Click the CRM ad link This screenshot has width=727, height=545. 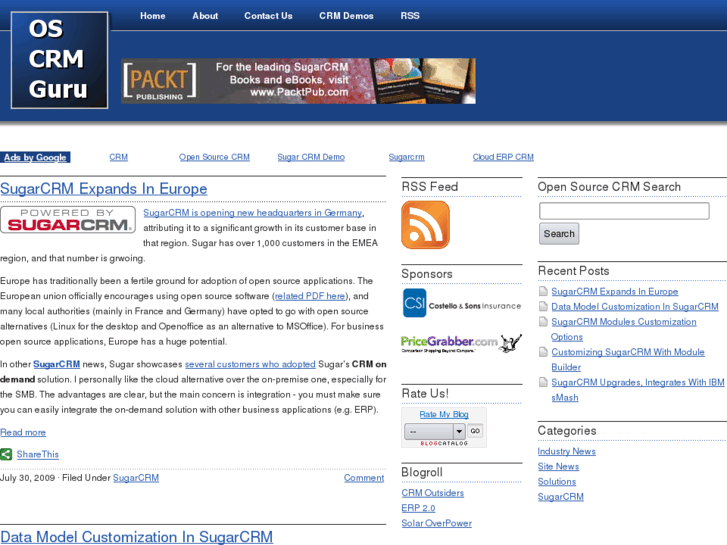pos(119,157)
